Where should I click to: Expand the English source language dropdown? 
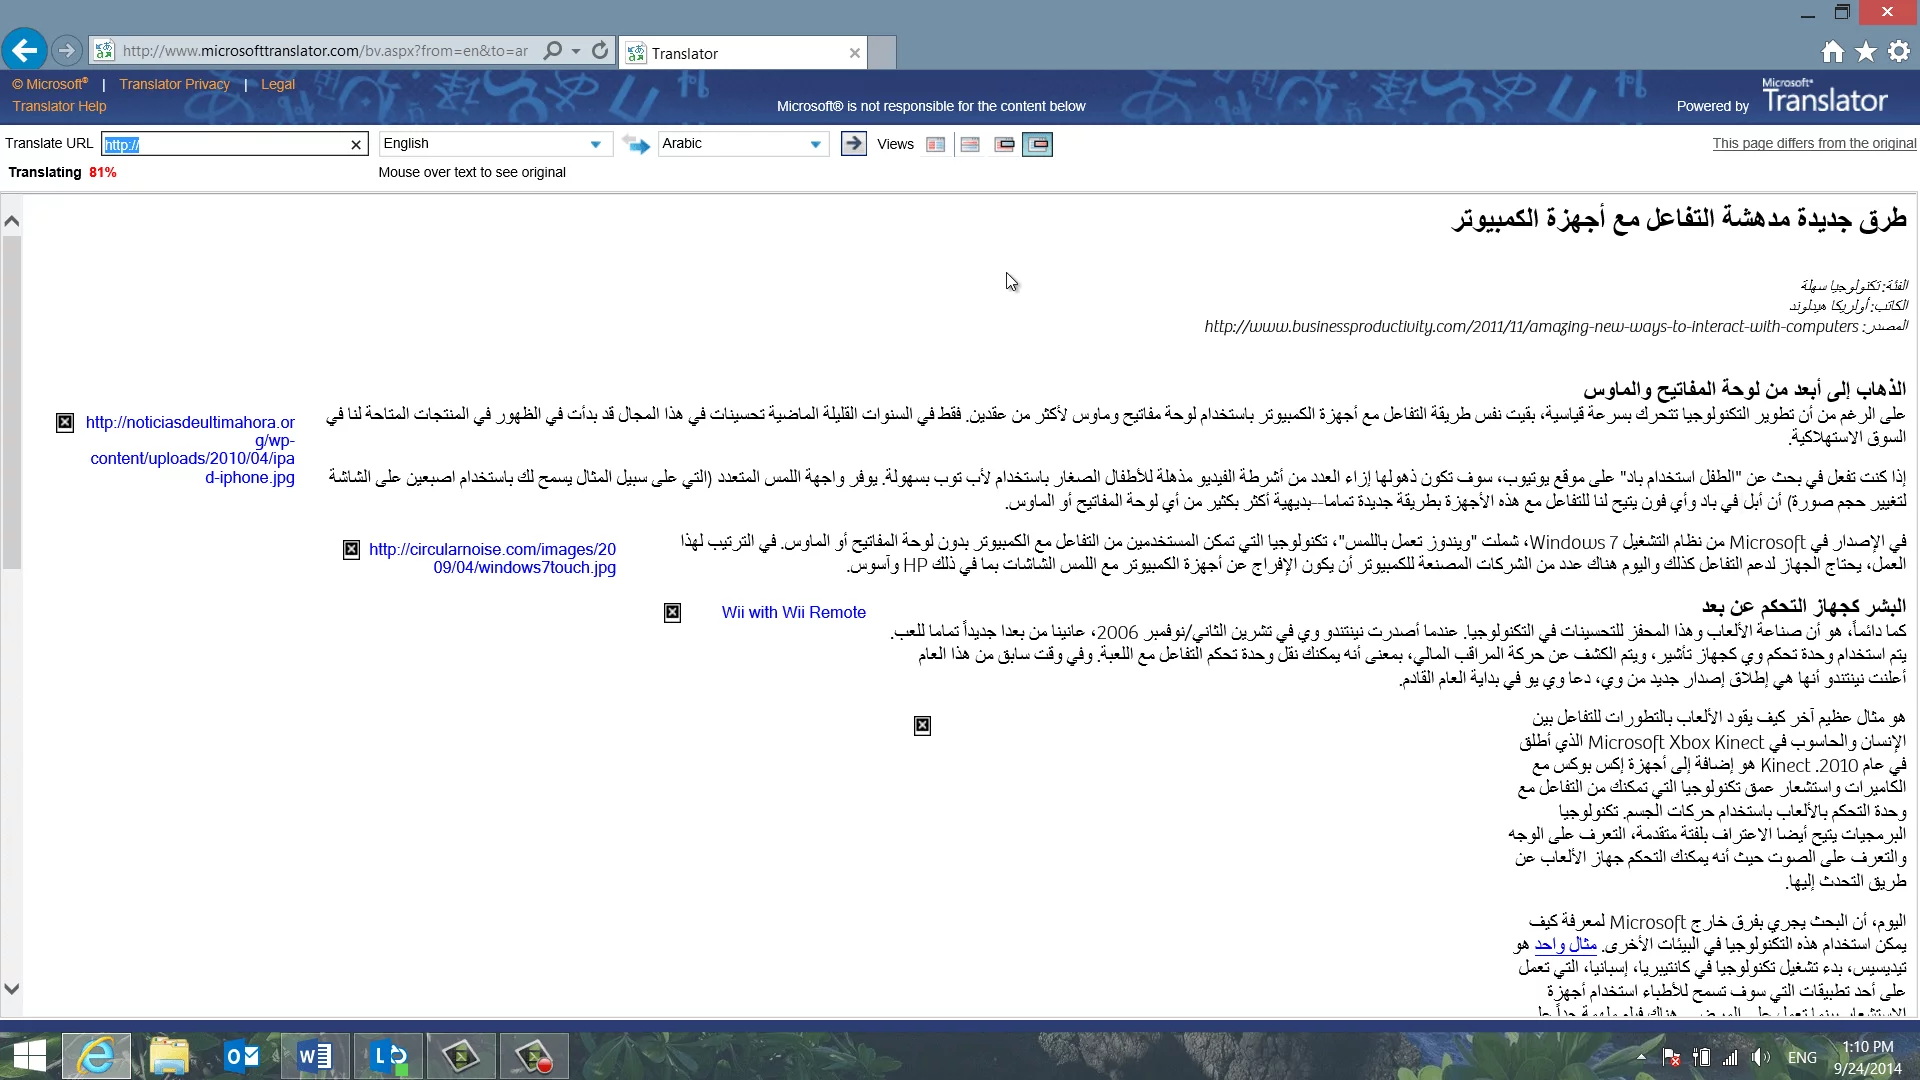tap(595, 144)
